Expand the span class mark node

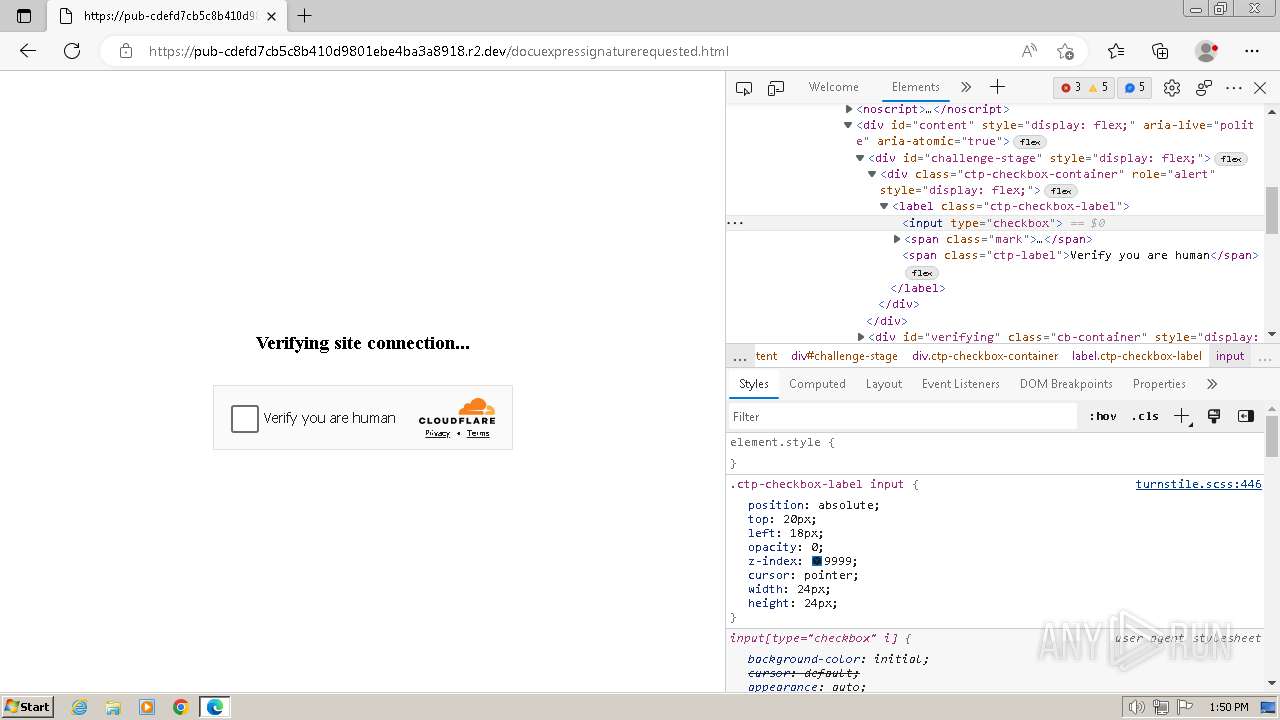pos(897,239)
